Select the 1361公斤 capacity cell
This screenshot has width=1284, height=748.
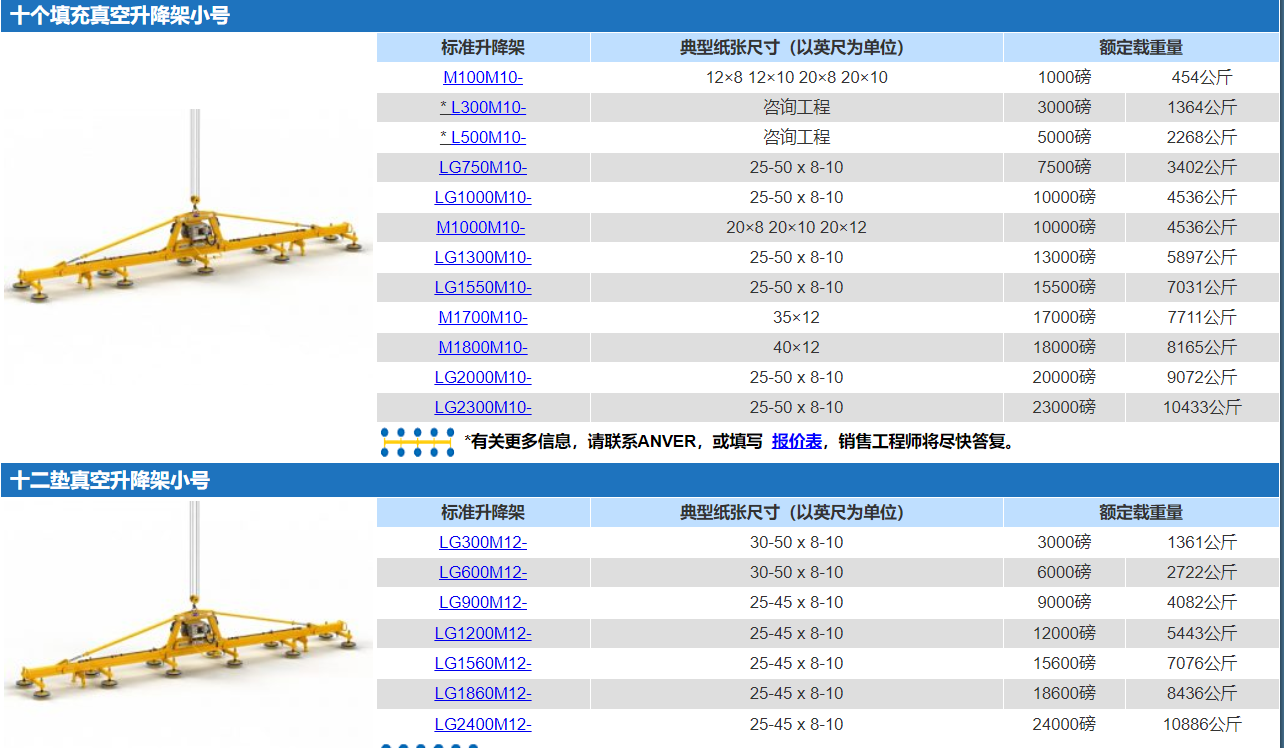[1202, 542]
